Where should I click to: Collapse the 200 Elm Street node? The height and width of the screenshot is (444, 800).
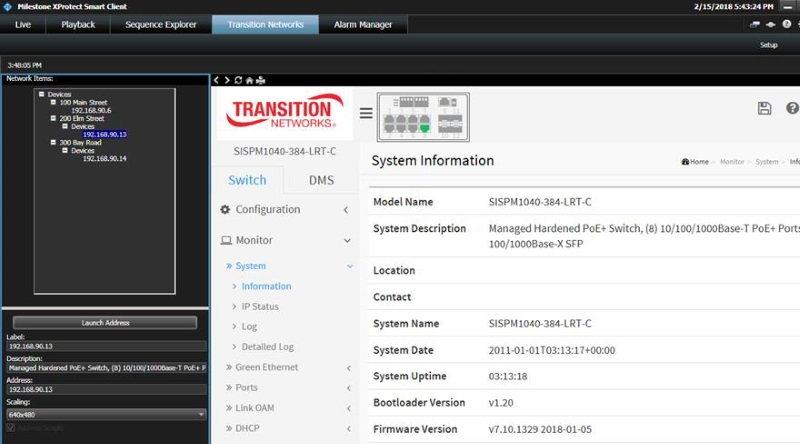tap(53, 118)
